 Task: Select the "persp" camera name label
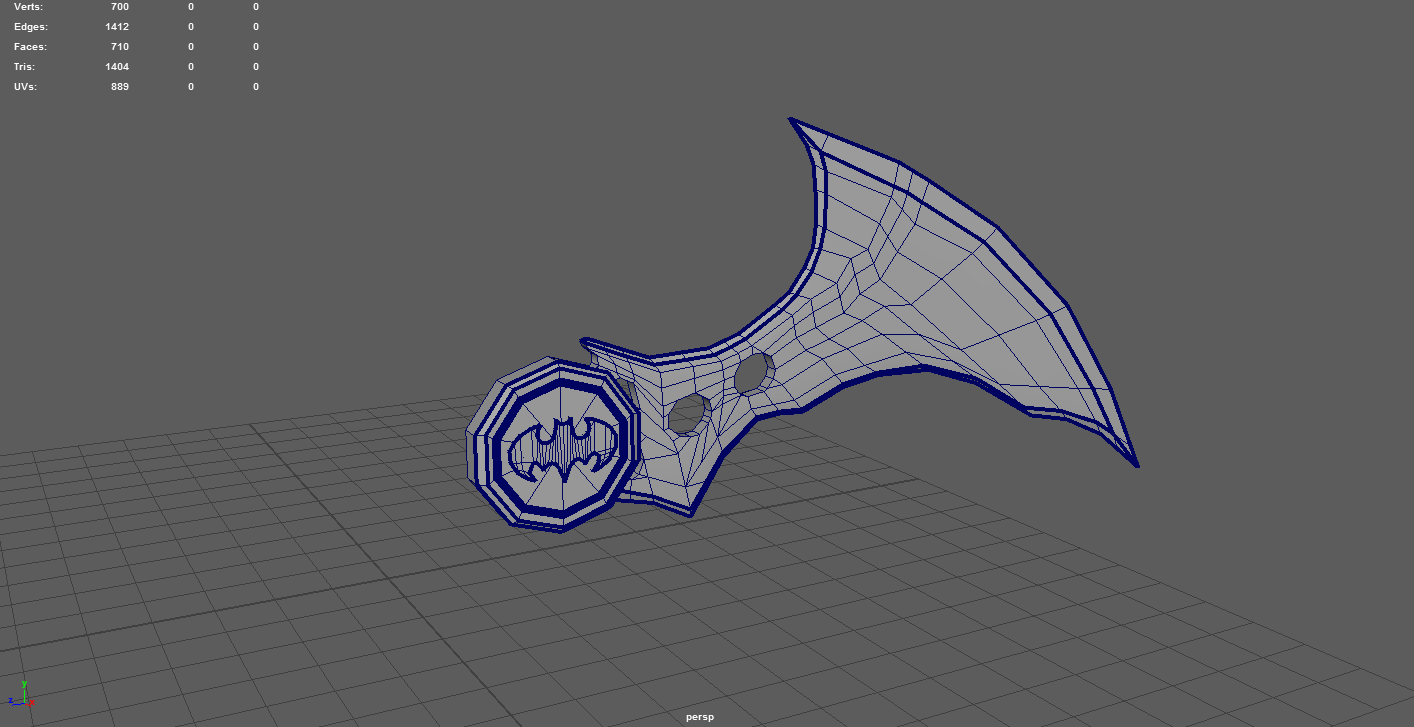(x=700, y=717)
